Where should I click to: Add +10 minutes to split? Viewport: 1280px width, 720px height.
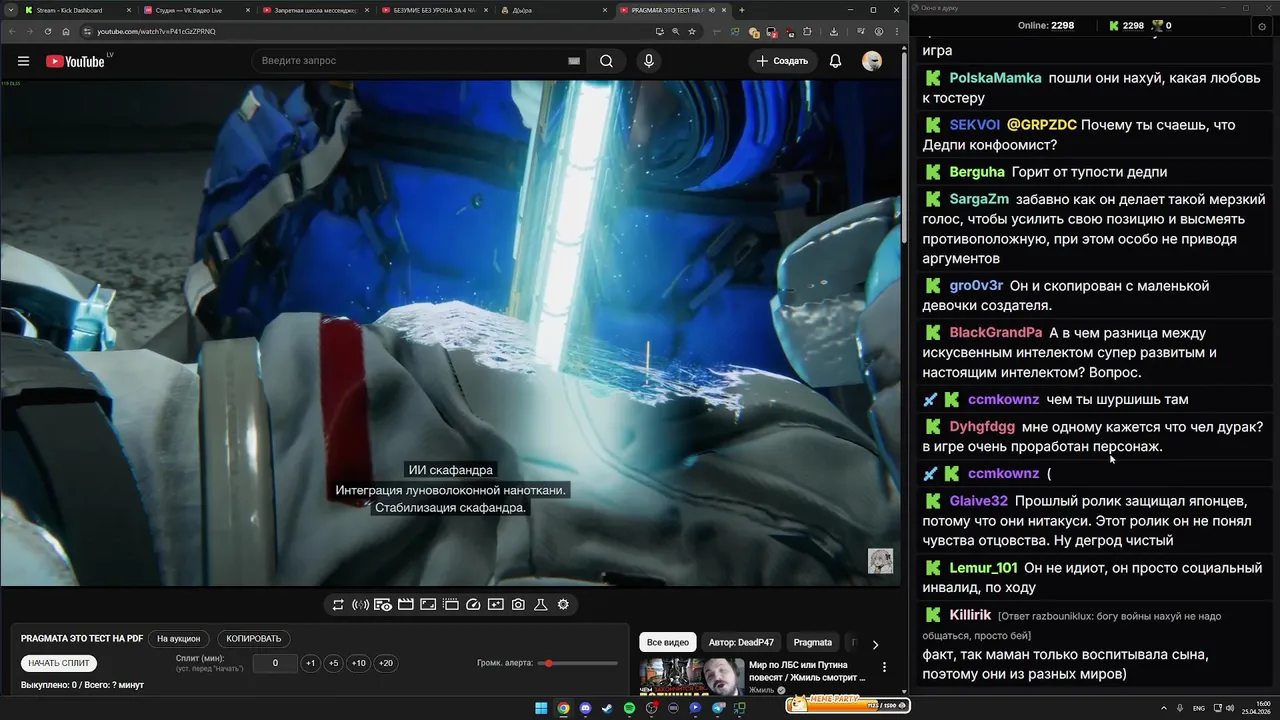pyautogui.click(x=359, y=663)
